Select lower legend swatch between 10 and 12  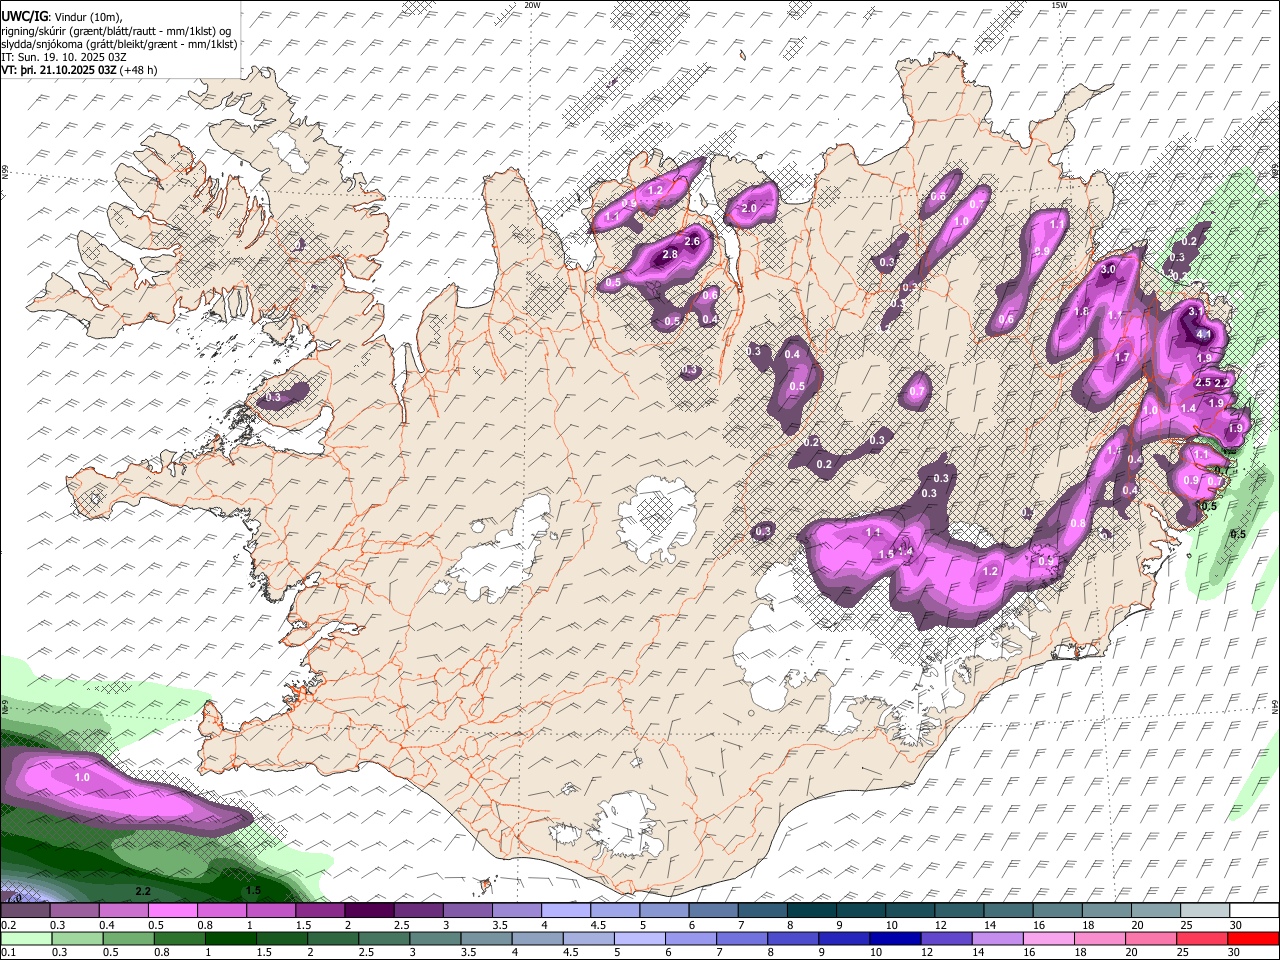(x=895, y=938)
